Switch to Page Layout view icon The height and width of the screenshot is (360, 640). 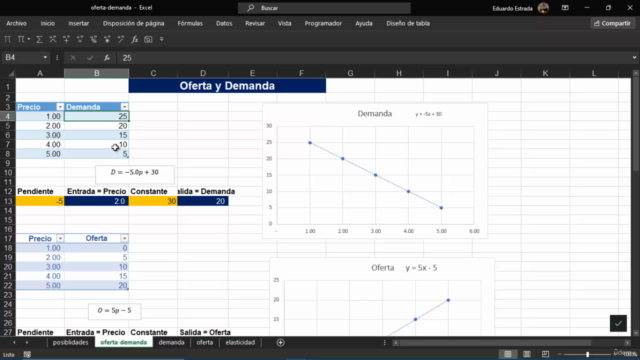click(527, 354)
